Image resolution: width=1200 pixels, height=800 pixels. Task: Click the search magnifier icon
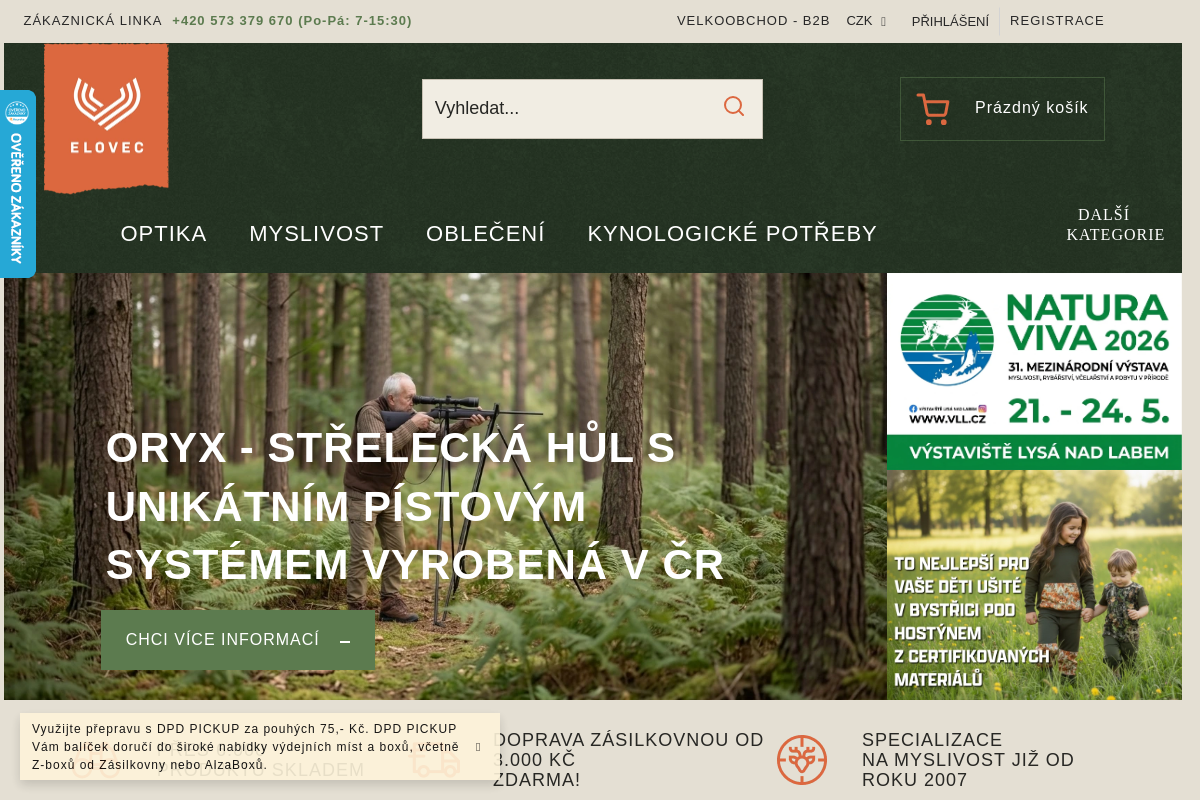(x=734, y=107)
